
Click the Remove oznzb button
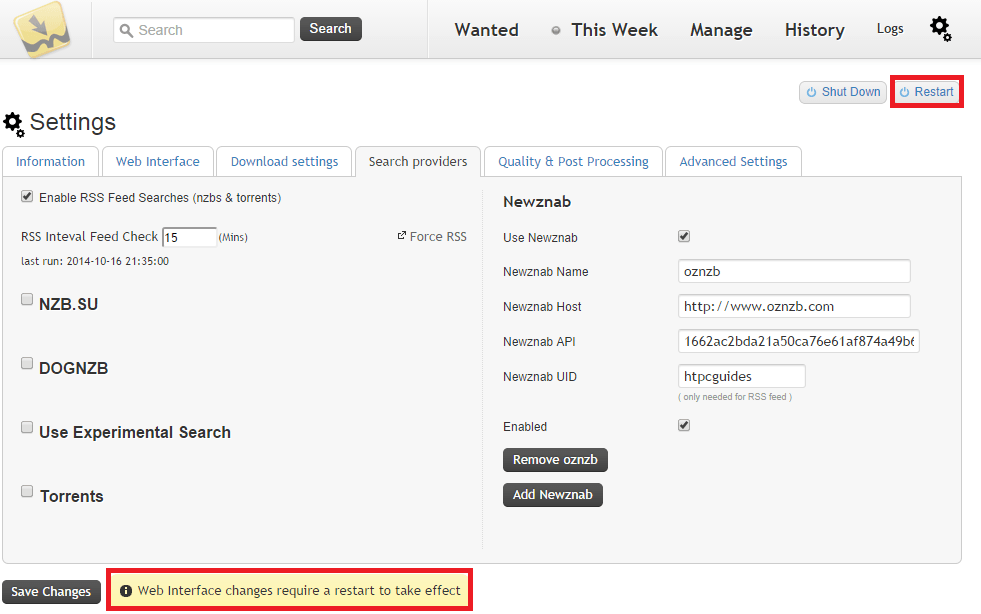click(555, 460)
